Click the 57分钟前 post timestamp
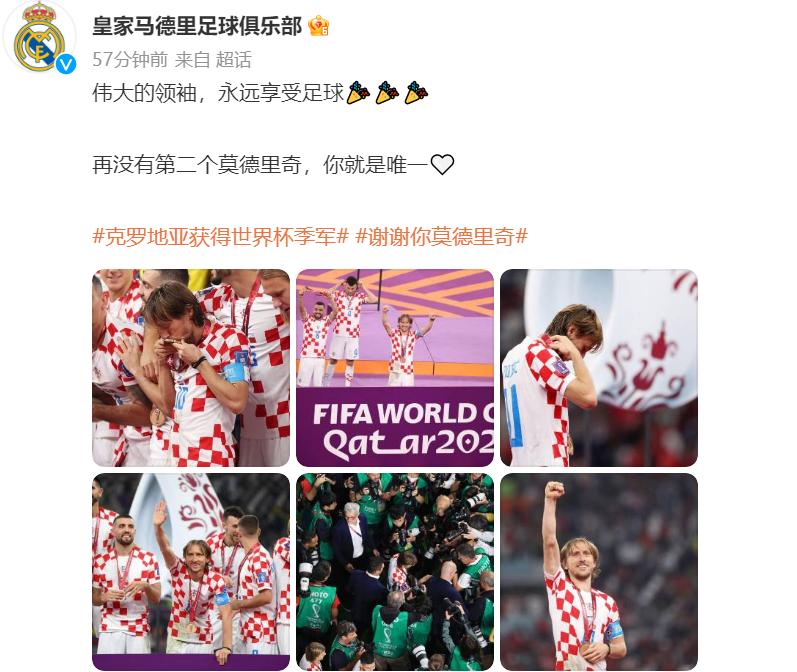This screenshot has width=797, height=672. [130, 60]
